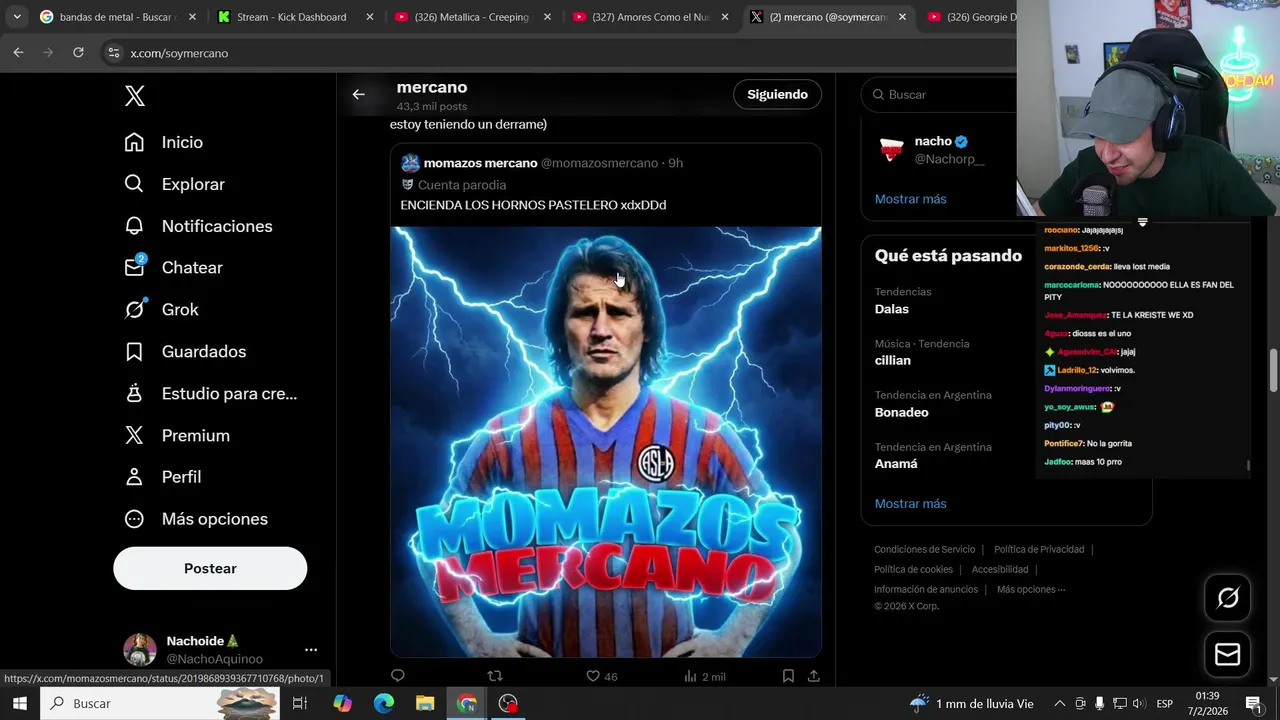
Task: Click the repost icon under the tweet
Action: pyautogui.click(x=494, y=676)
